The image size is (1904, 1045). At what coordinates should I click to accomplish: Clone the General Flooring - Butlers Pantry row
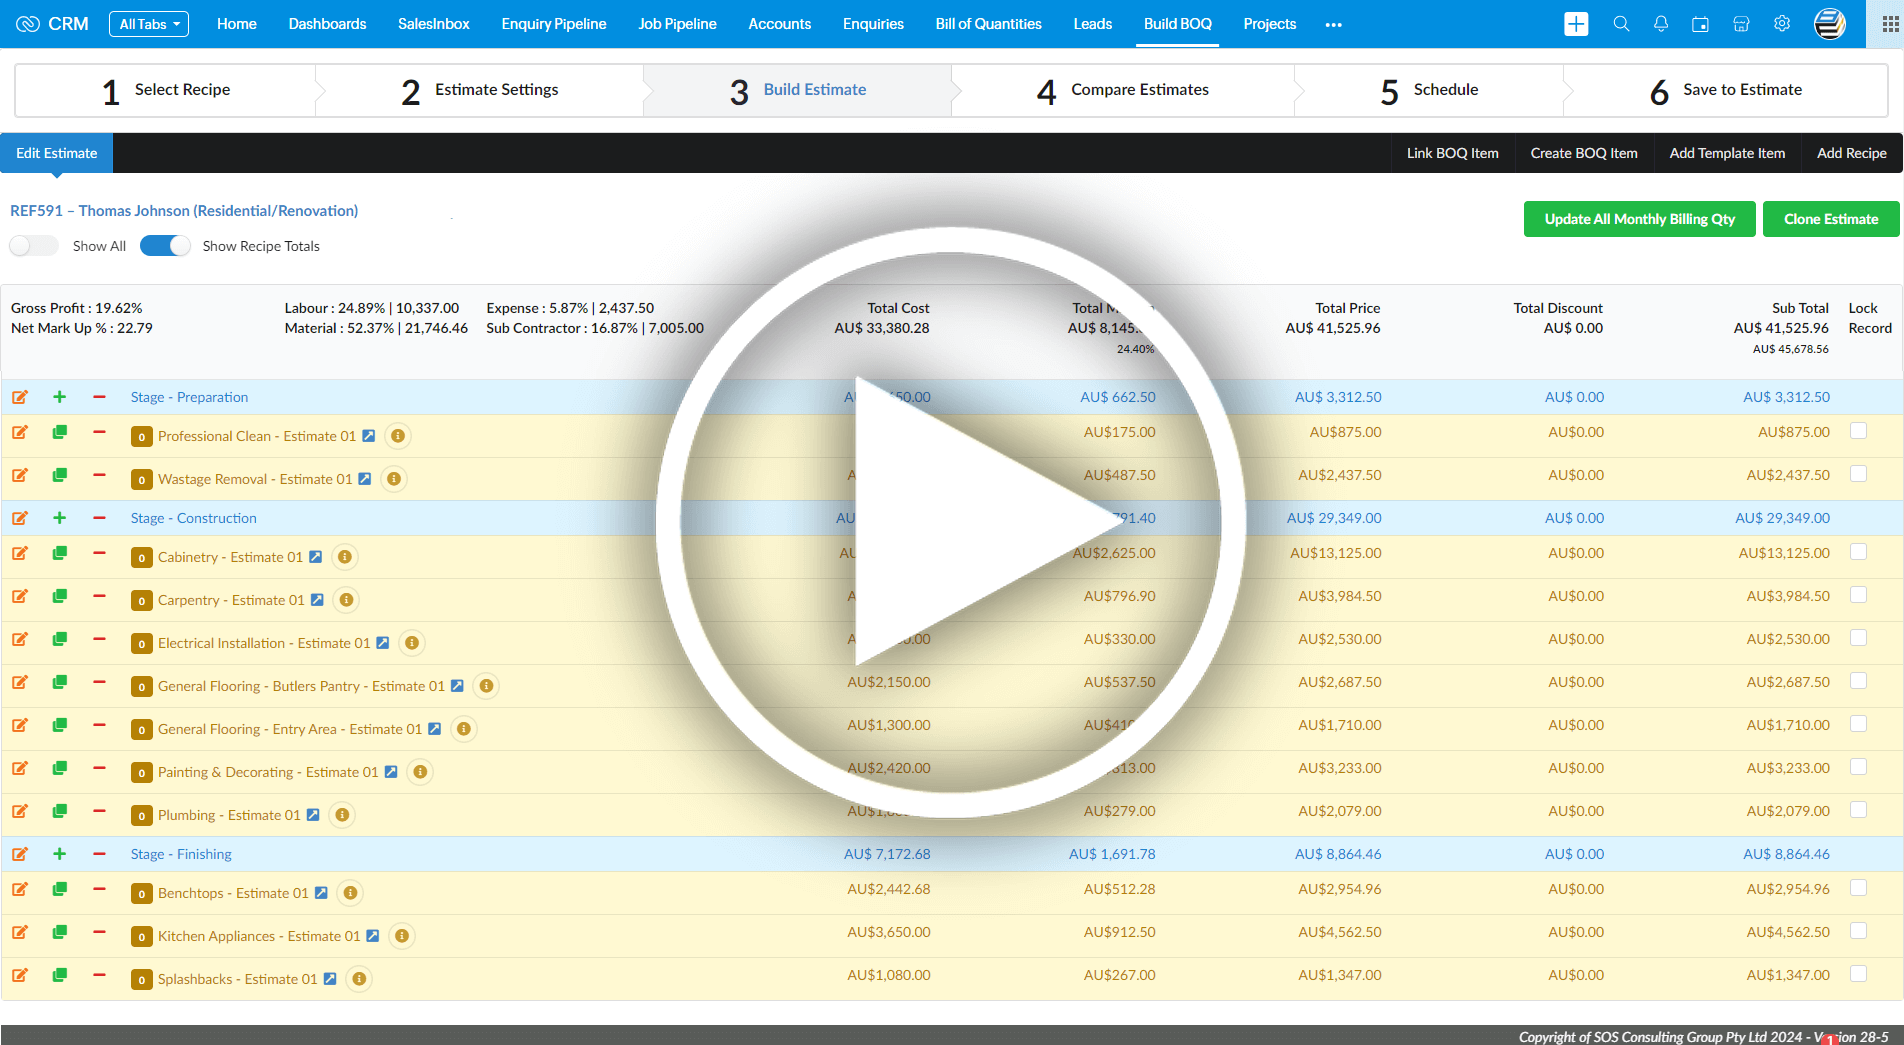60,682
